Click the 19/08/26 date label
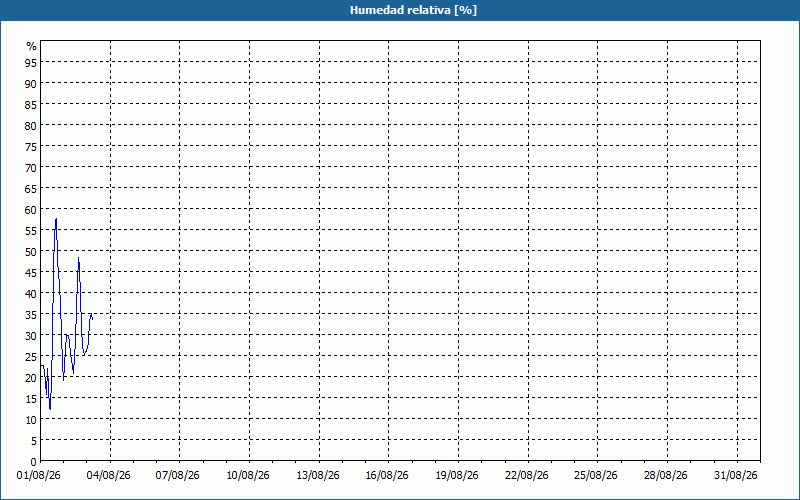This screenshot has height=500, width=800. (457, 476)
